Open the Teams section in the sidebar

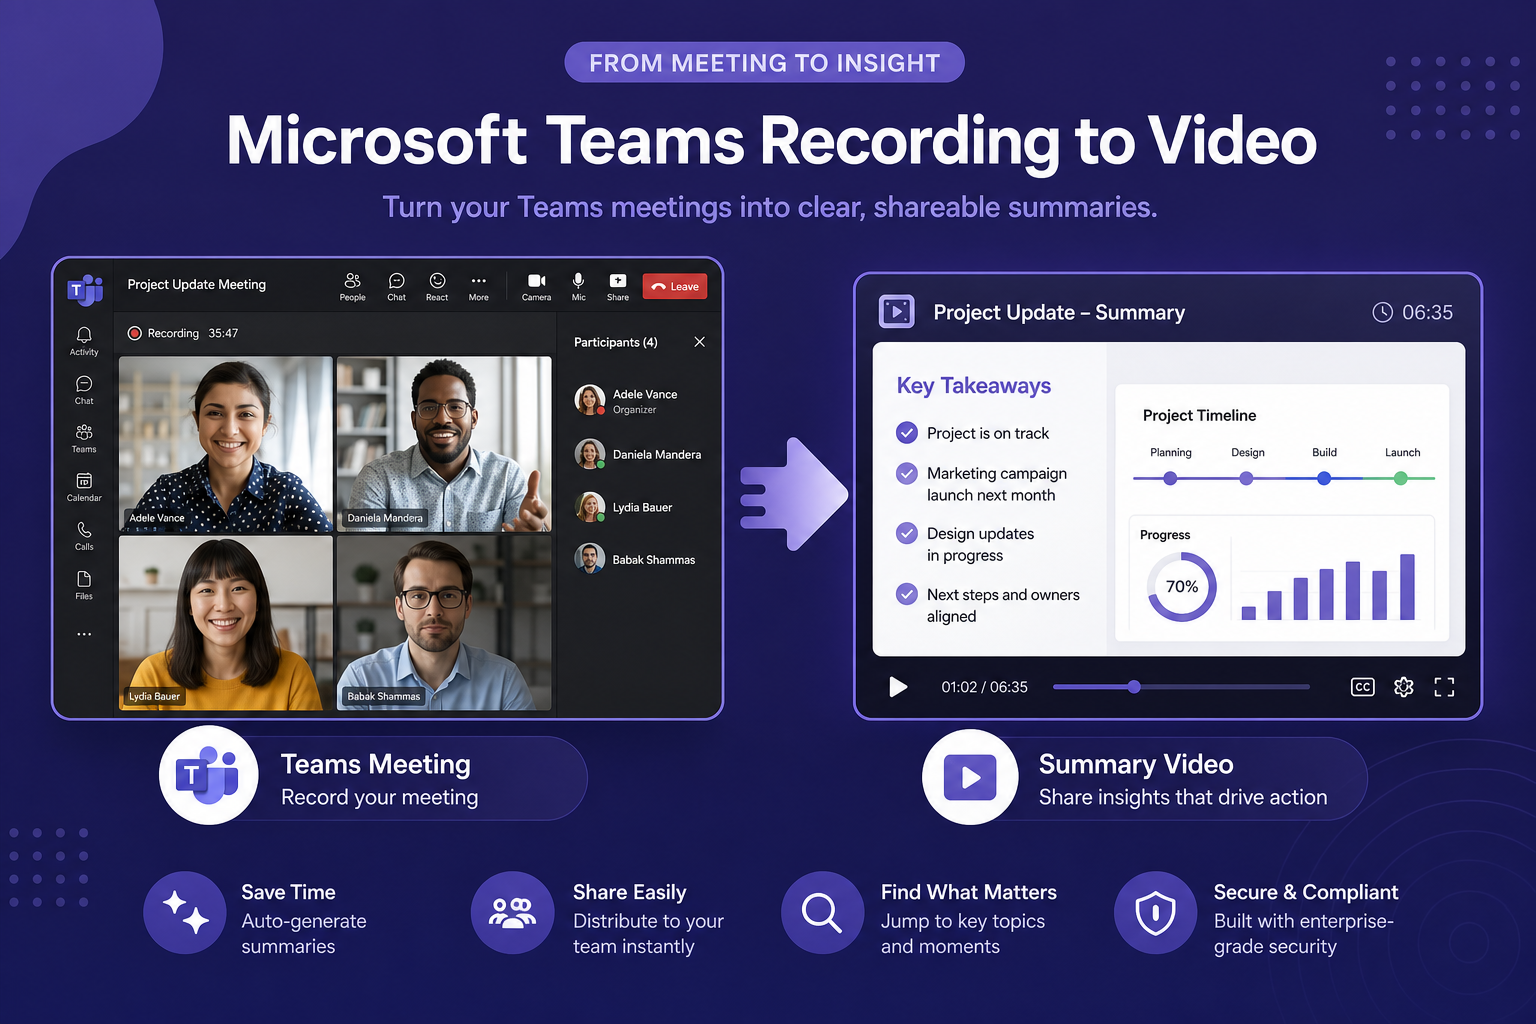(84, 438)
